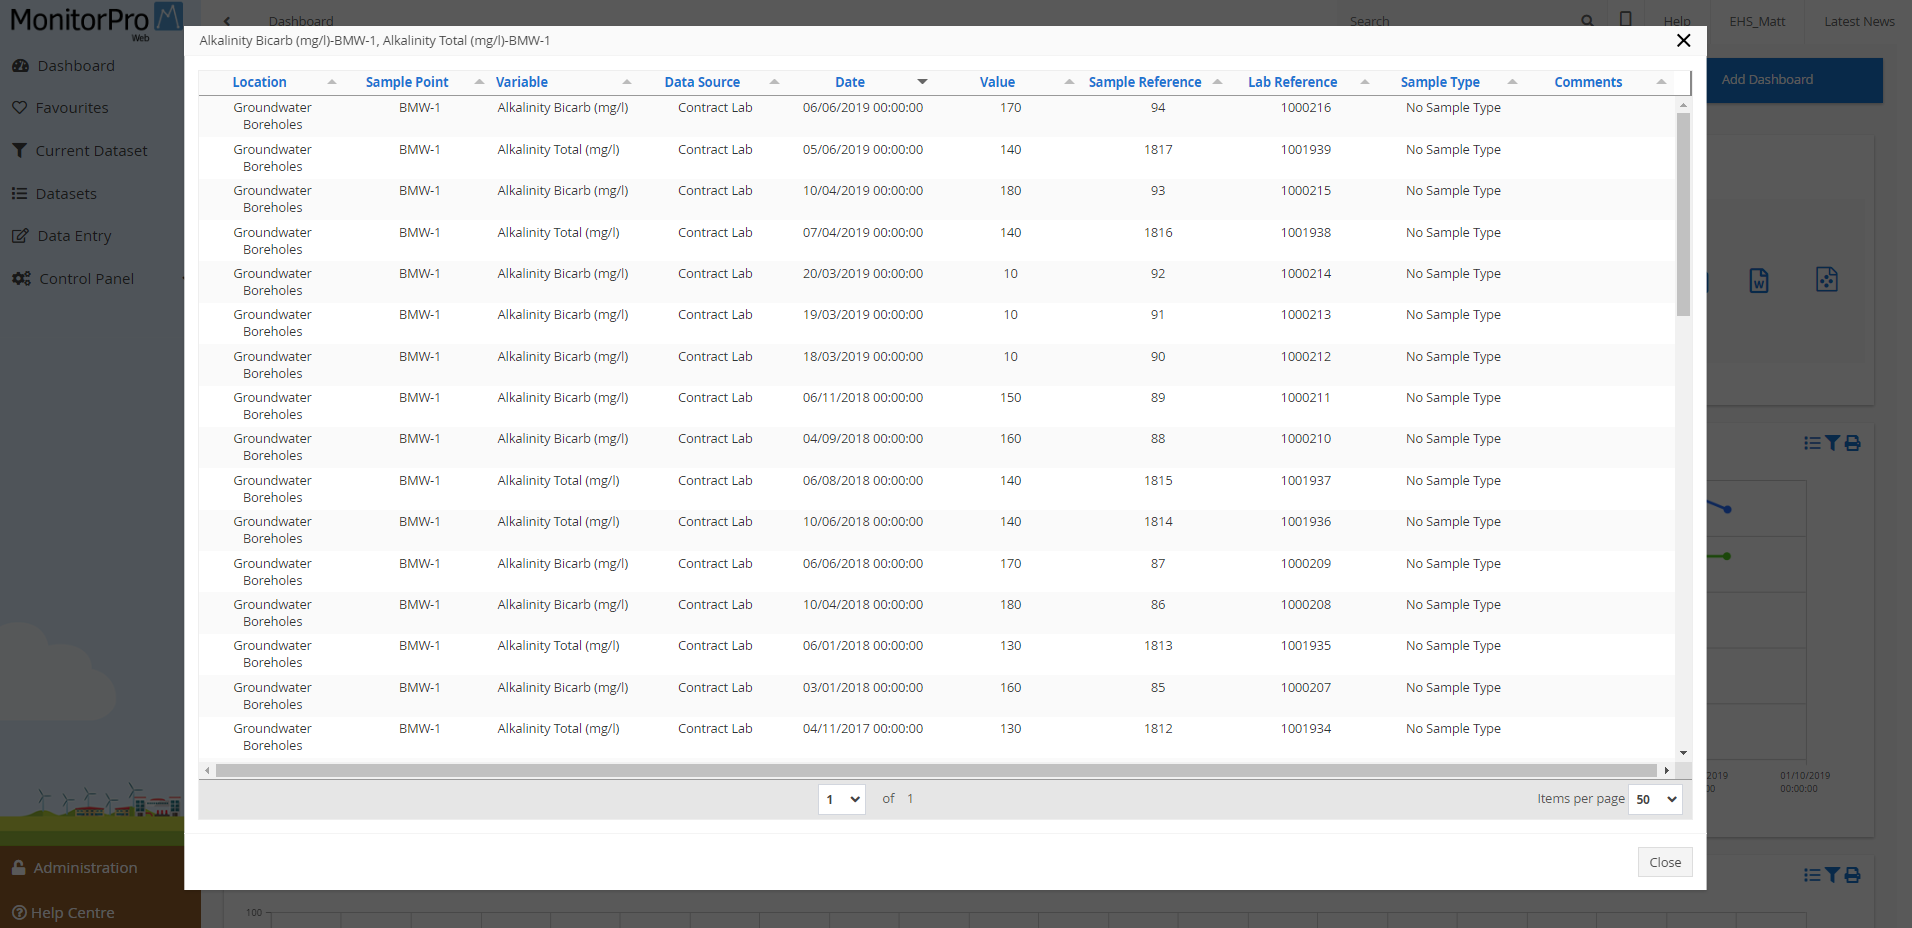Sort by Variable column header
Image resolution: width=1912 pixels, height=928 pixels.
[x=522, y=82]
